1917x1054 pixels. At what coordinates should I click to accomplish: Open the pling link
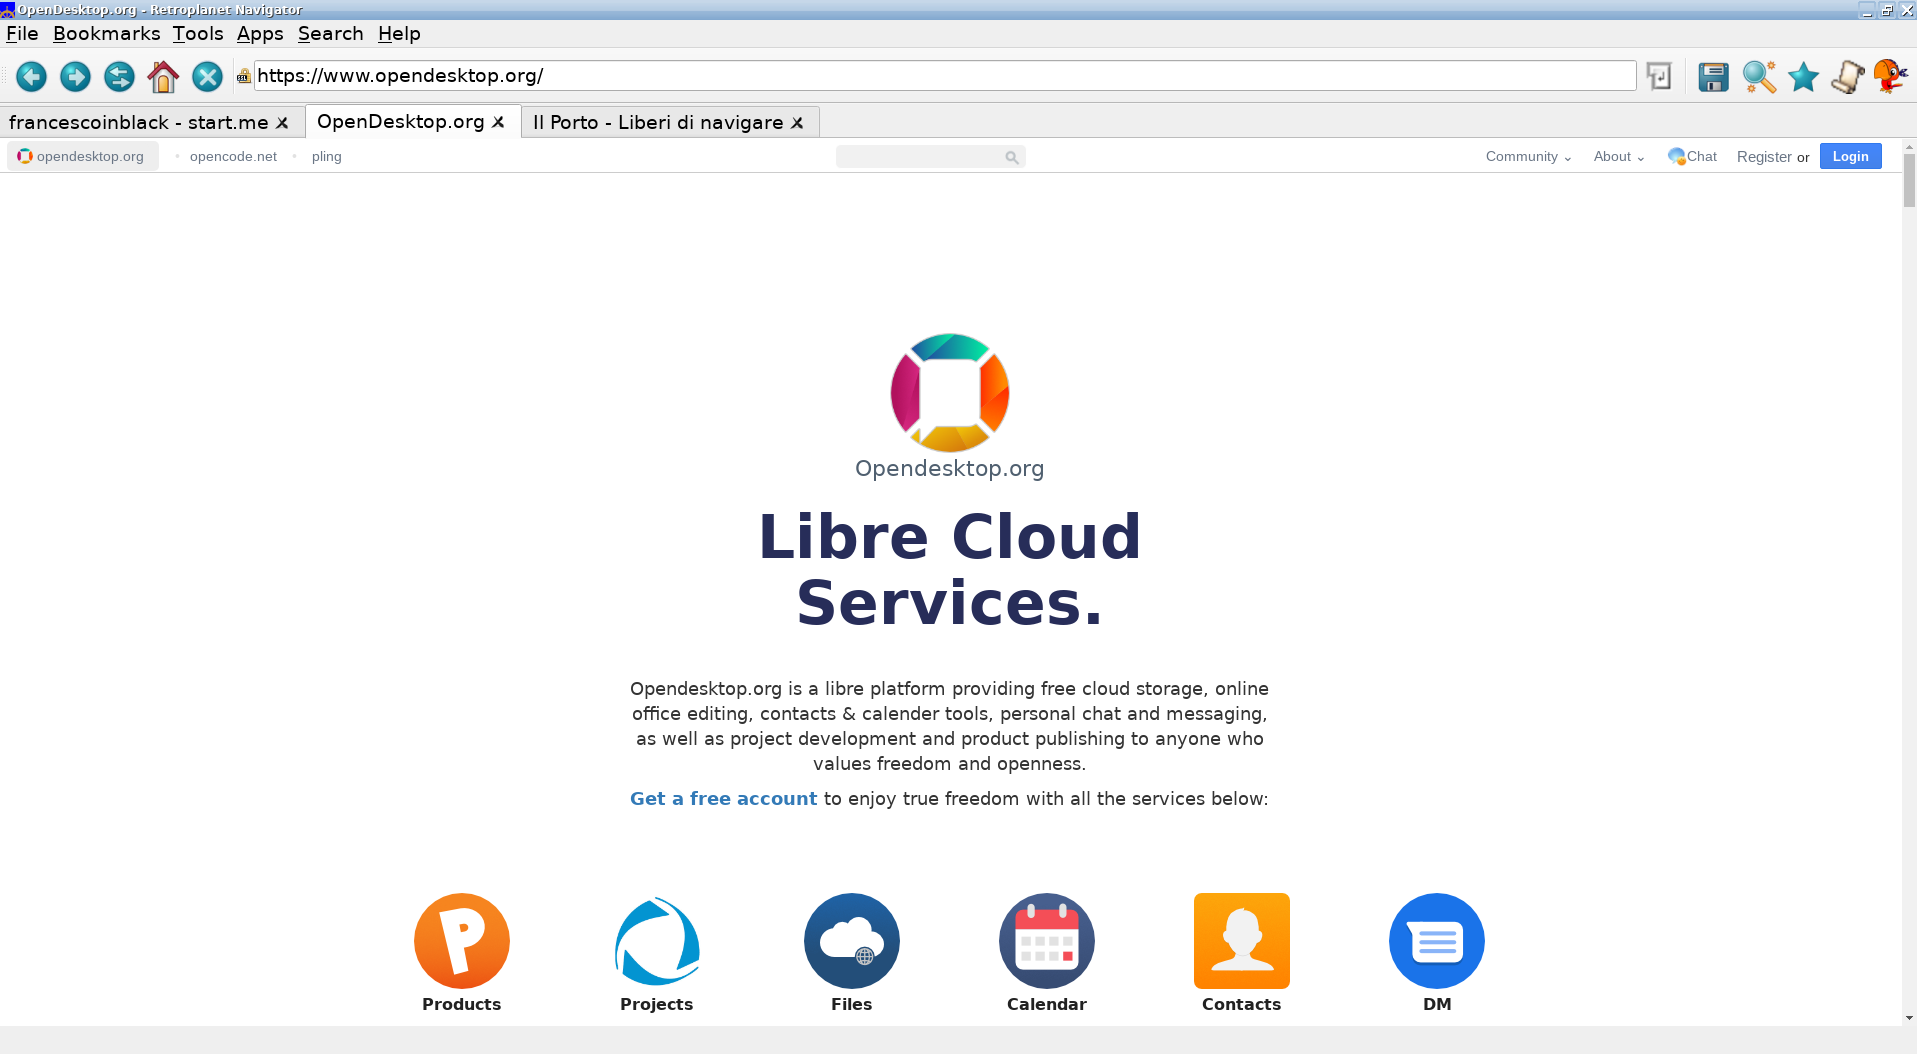pos(326,157)
